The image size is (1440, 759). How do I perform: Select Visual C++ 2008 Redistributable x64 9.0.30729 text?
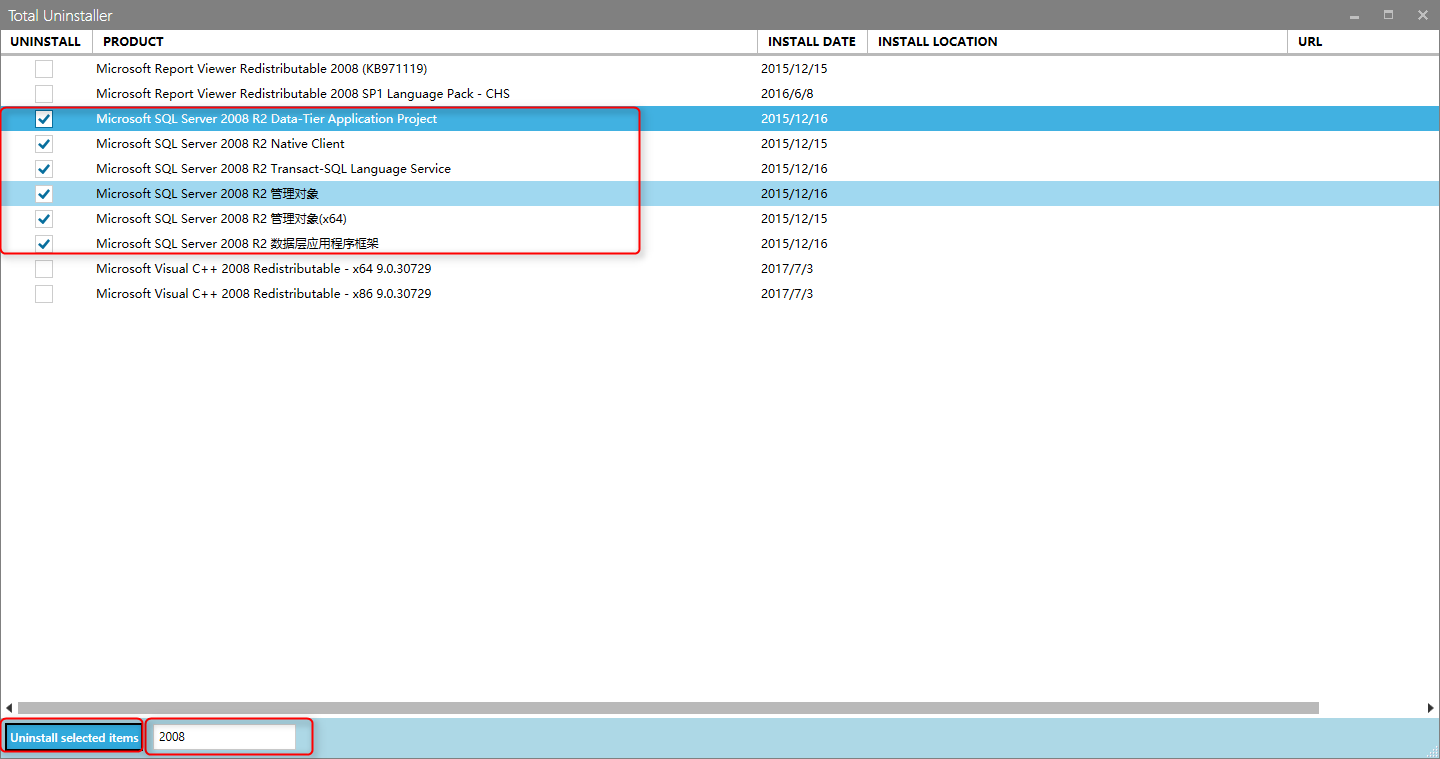(264, 269)
